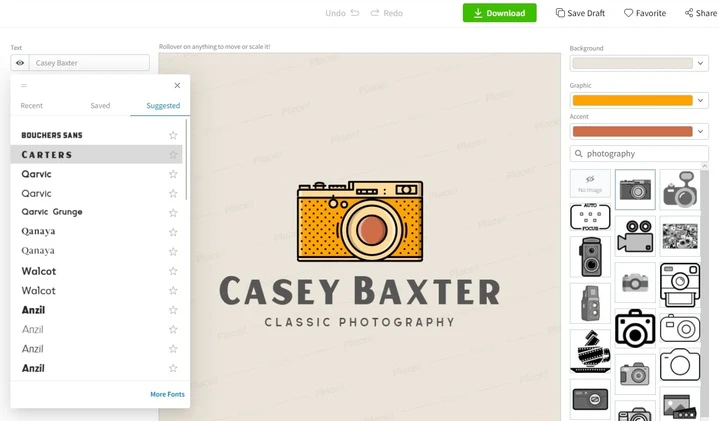Select the instant polaroid camera graphic

[680, 285]
